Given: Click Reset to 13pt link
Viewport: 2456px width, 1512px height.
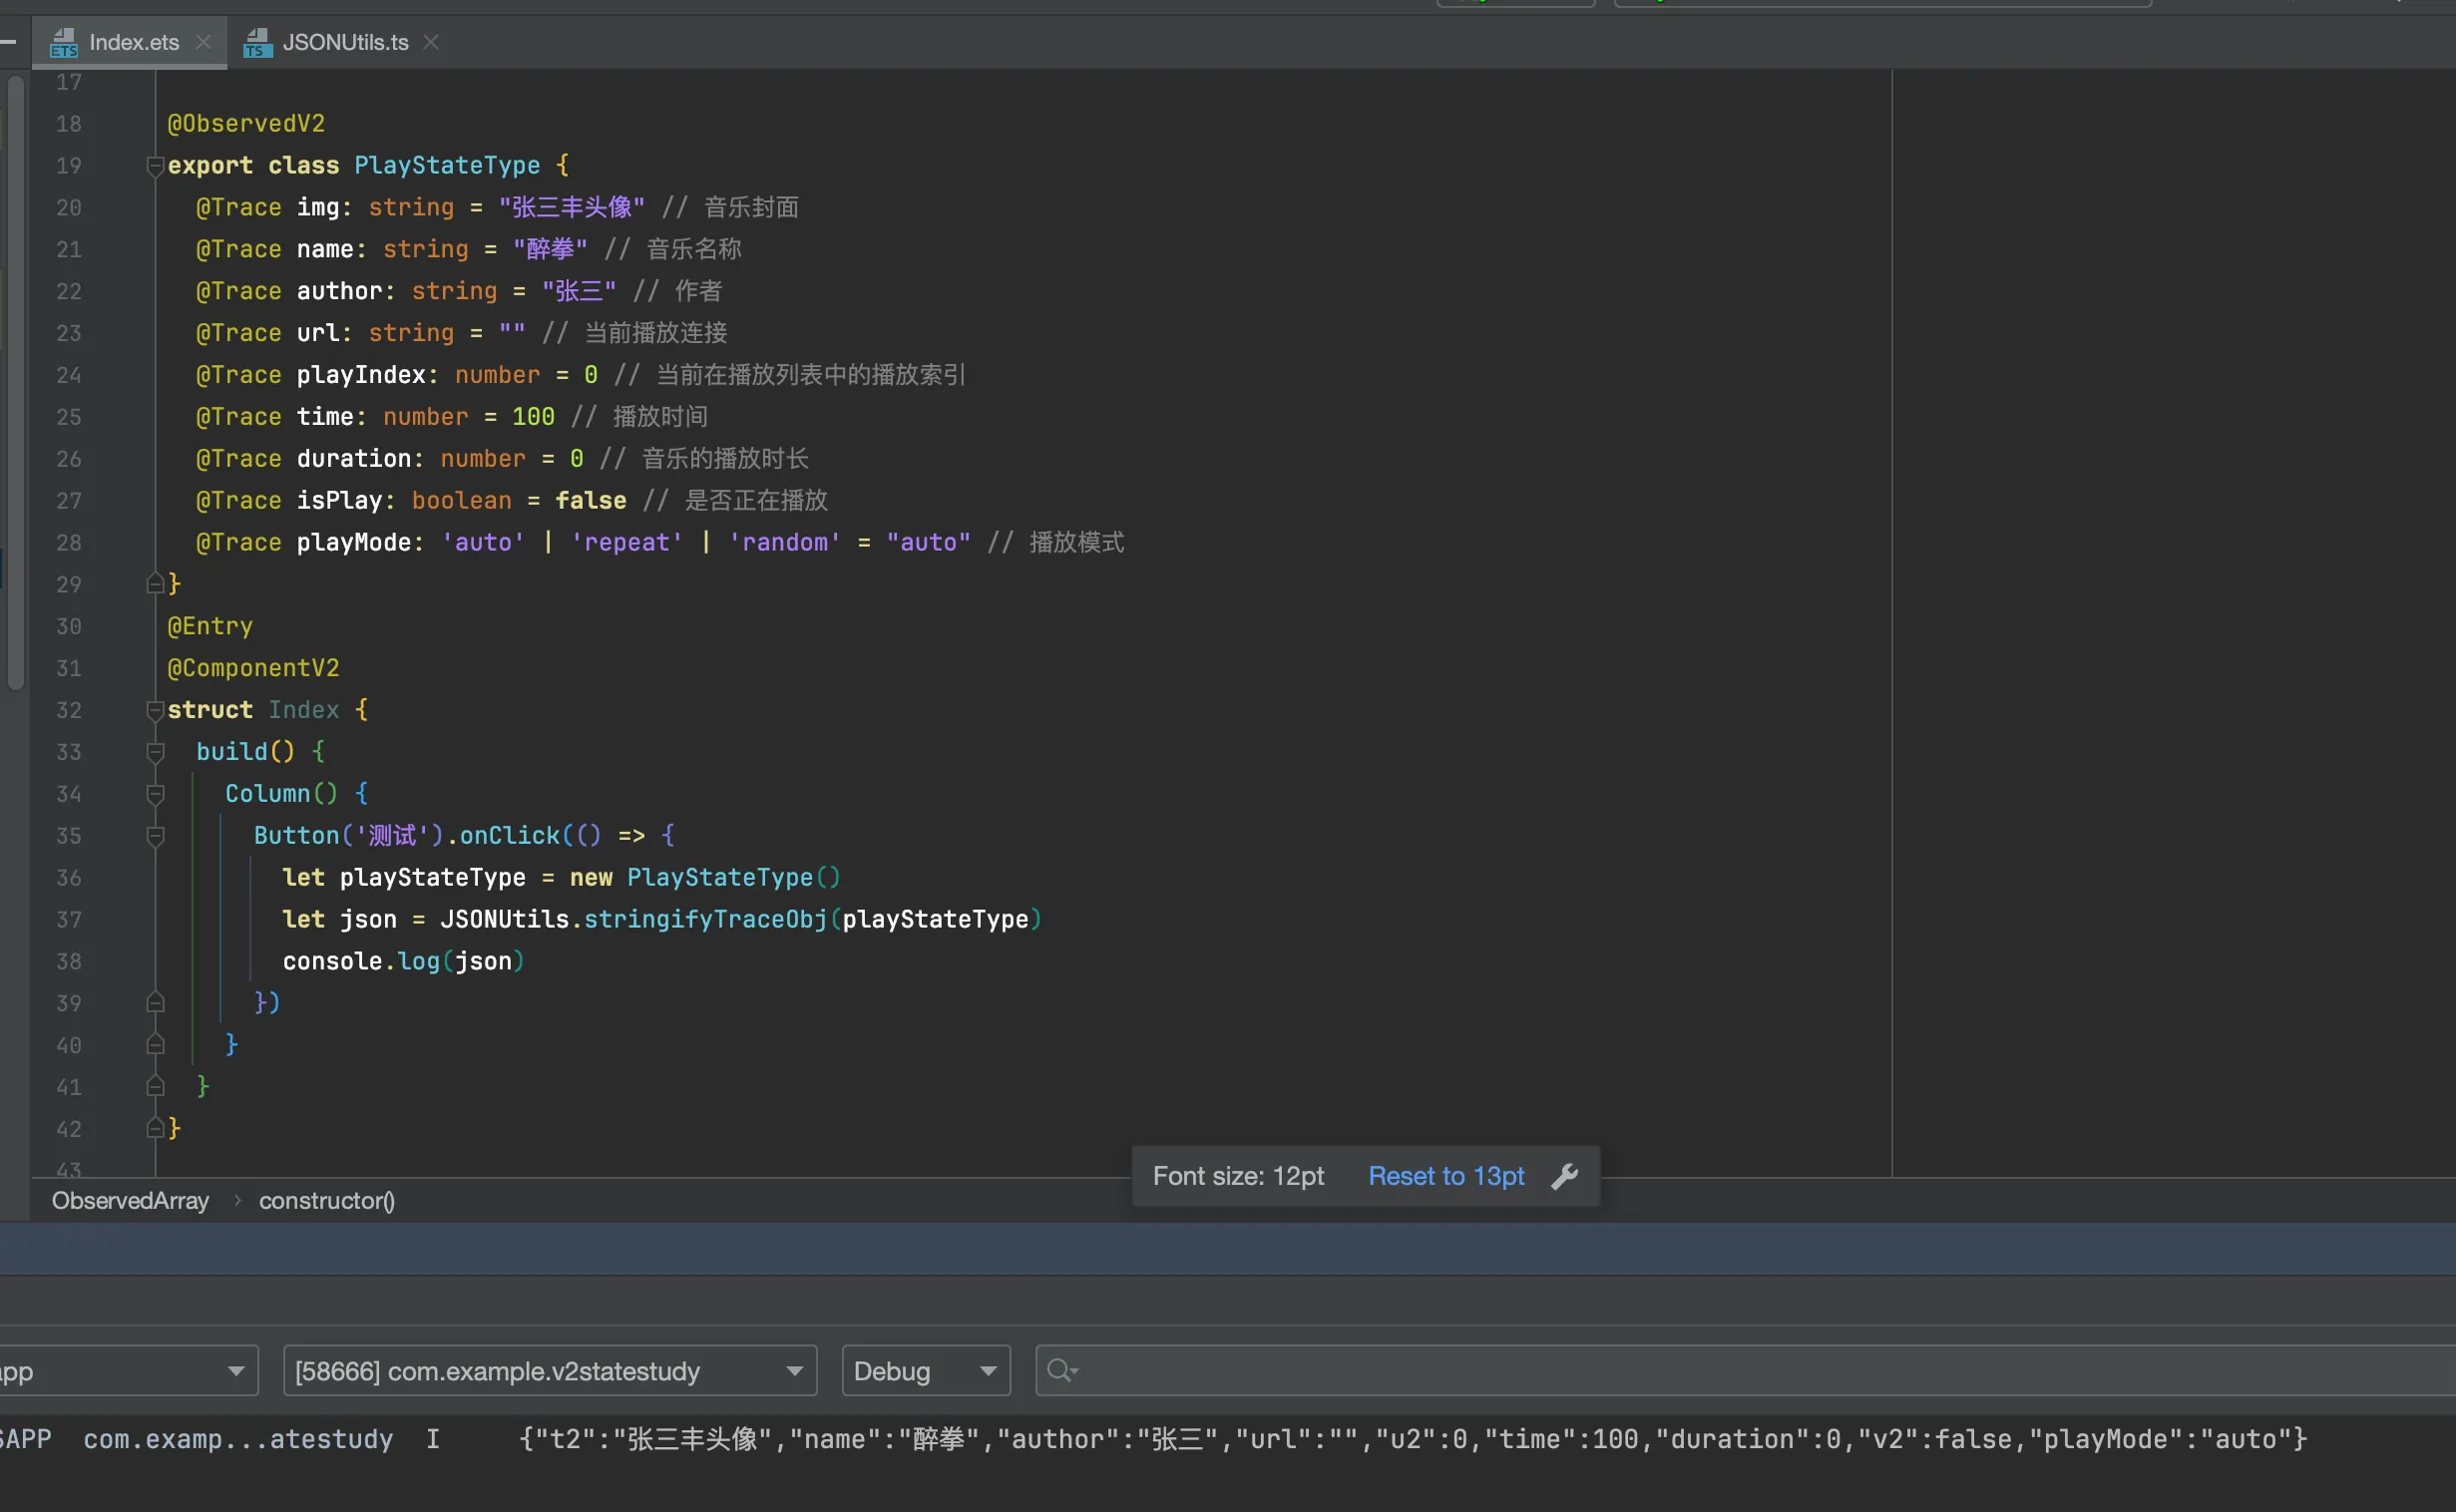Looking at the screenshot, I should tap(1446, 1176).
